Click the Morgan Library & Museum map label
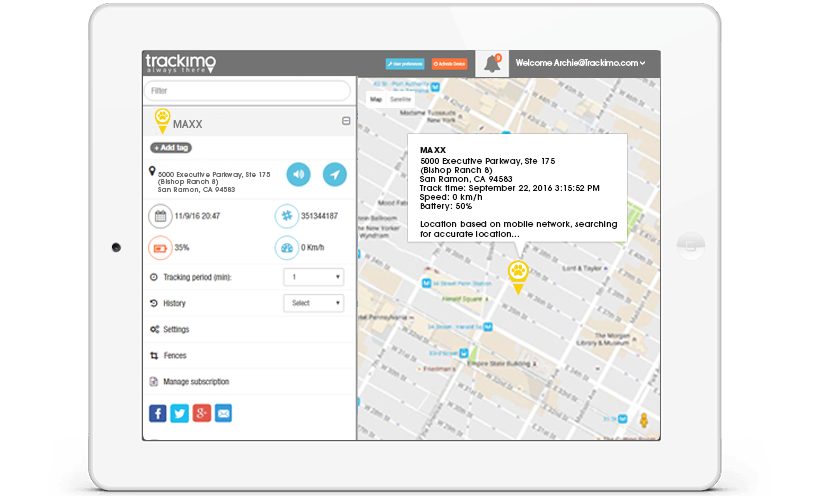 click(x=604, y=339)
